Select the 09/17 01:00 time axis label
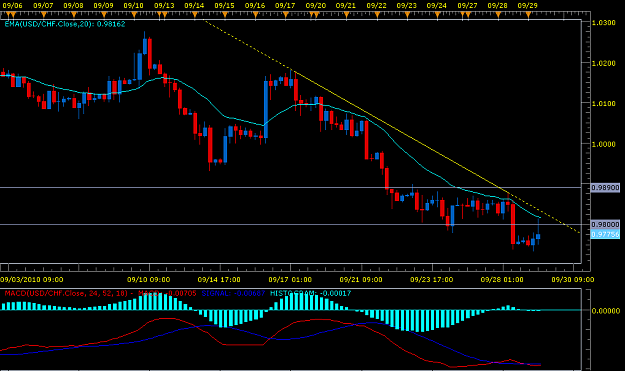The width and height of the screenshot is (625, 371). (290, 280)
